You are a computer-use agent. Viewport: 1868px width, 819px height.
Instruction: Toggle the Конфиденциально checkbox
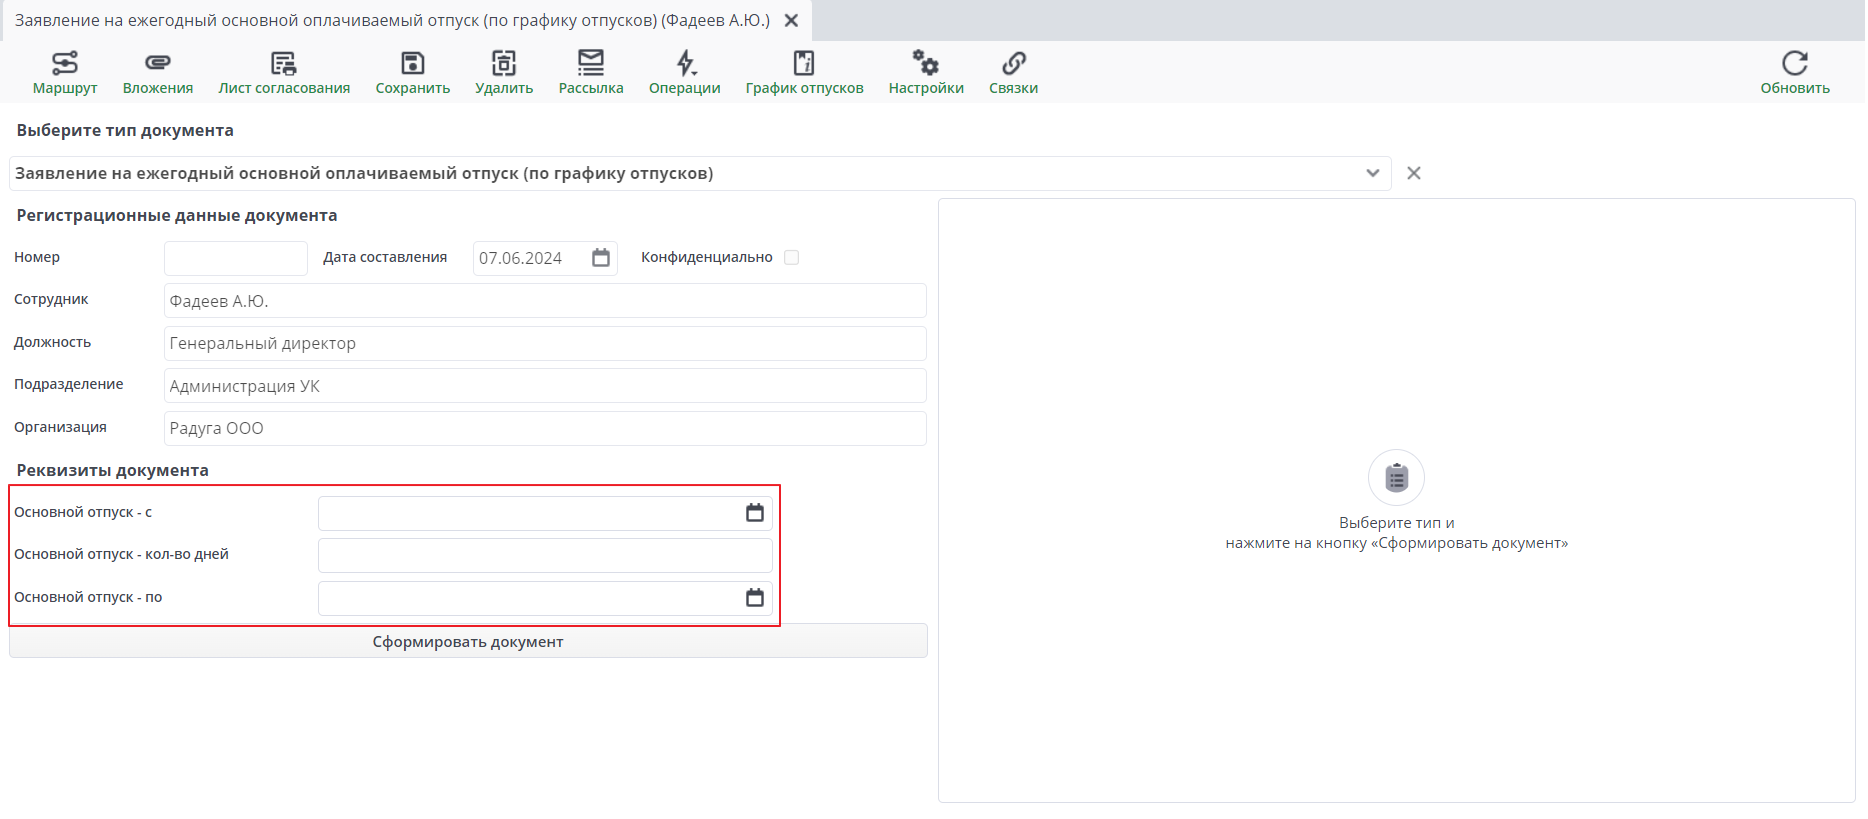(792, 257)
